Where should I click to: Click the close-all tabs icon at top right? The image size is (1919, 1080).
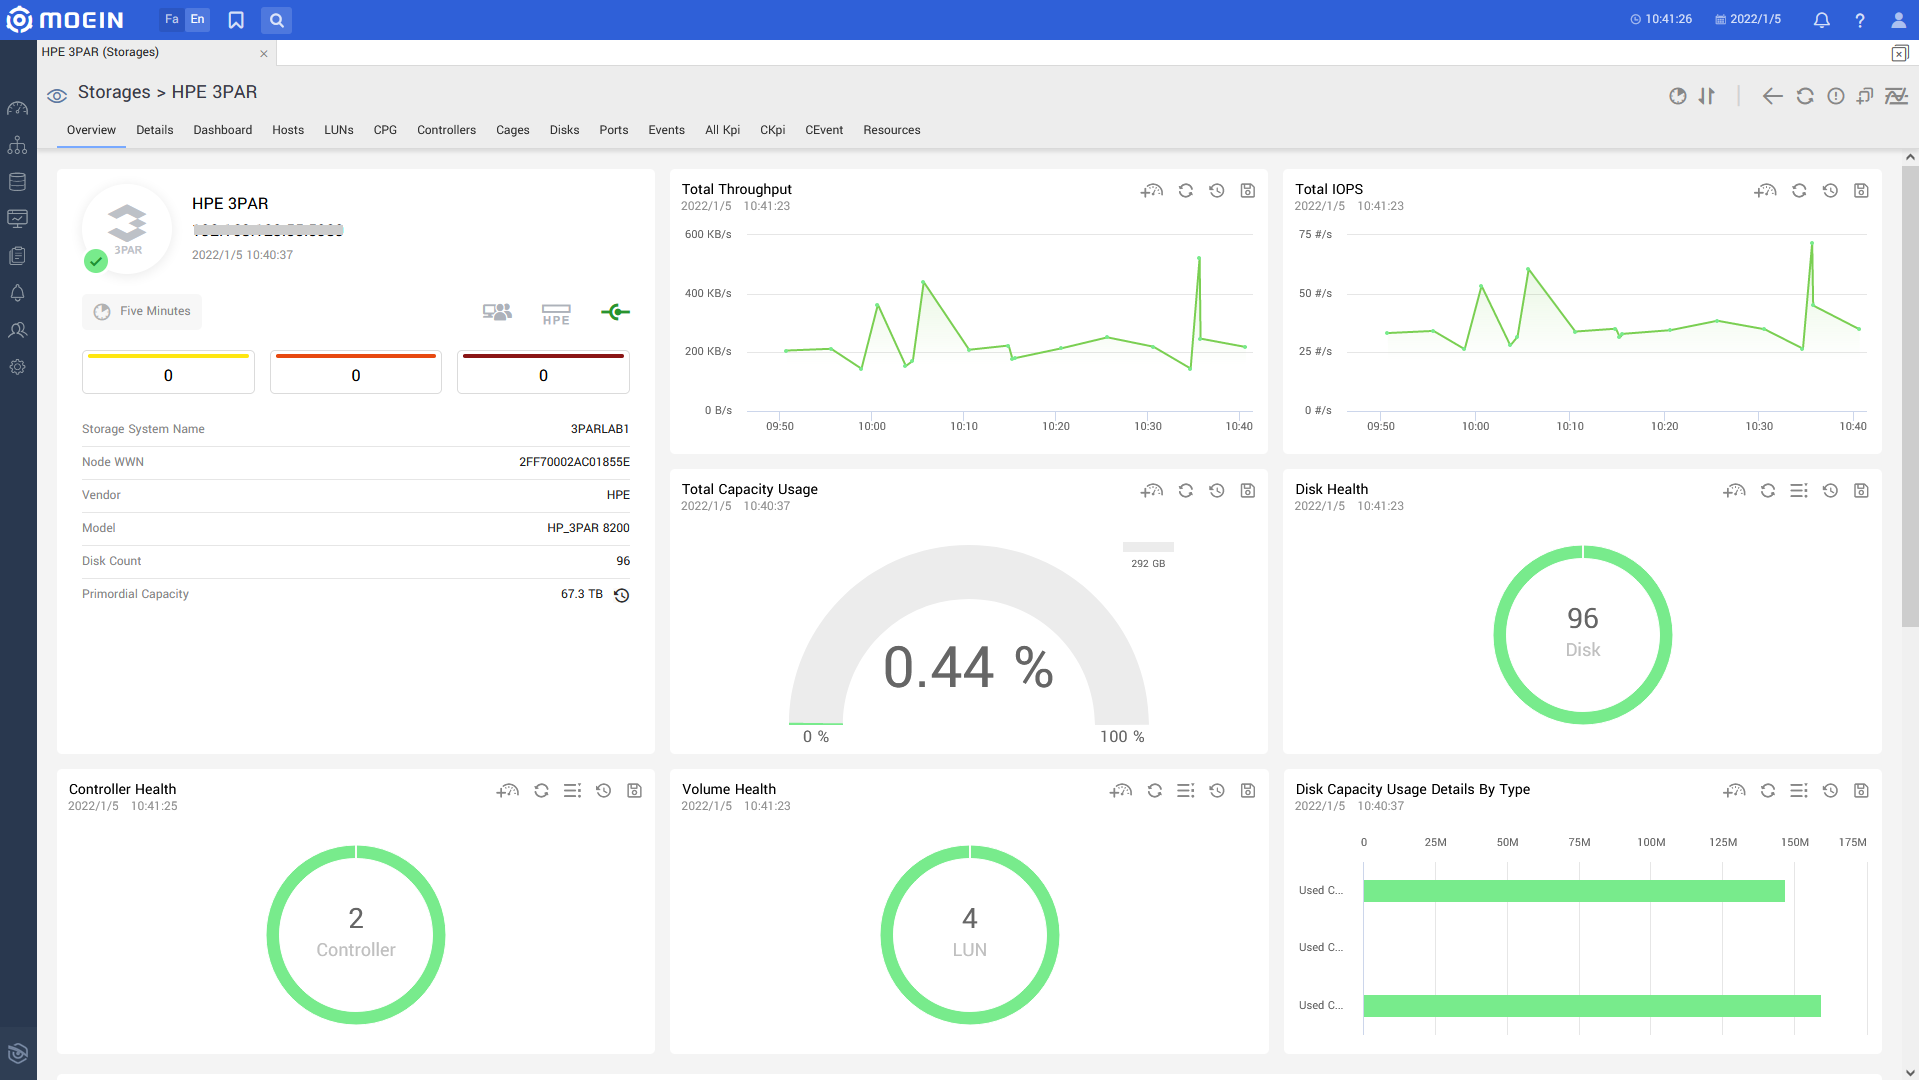coord(1899,53)
